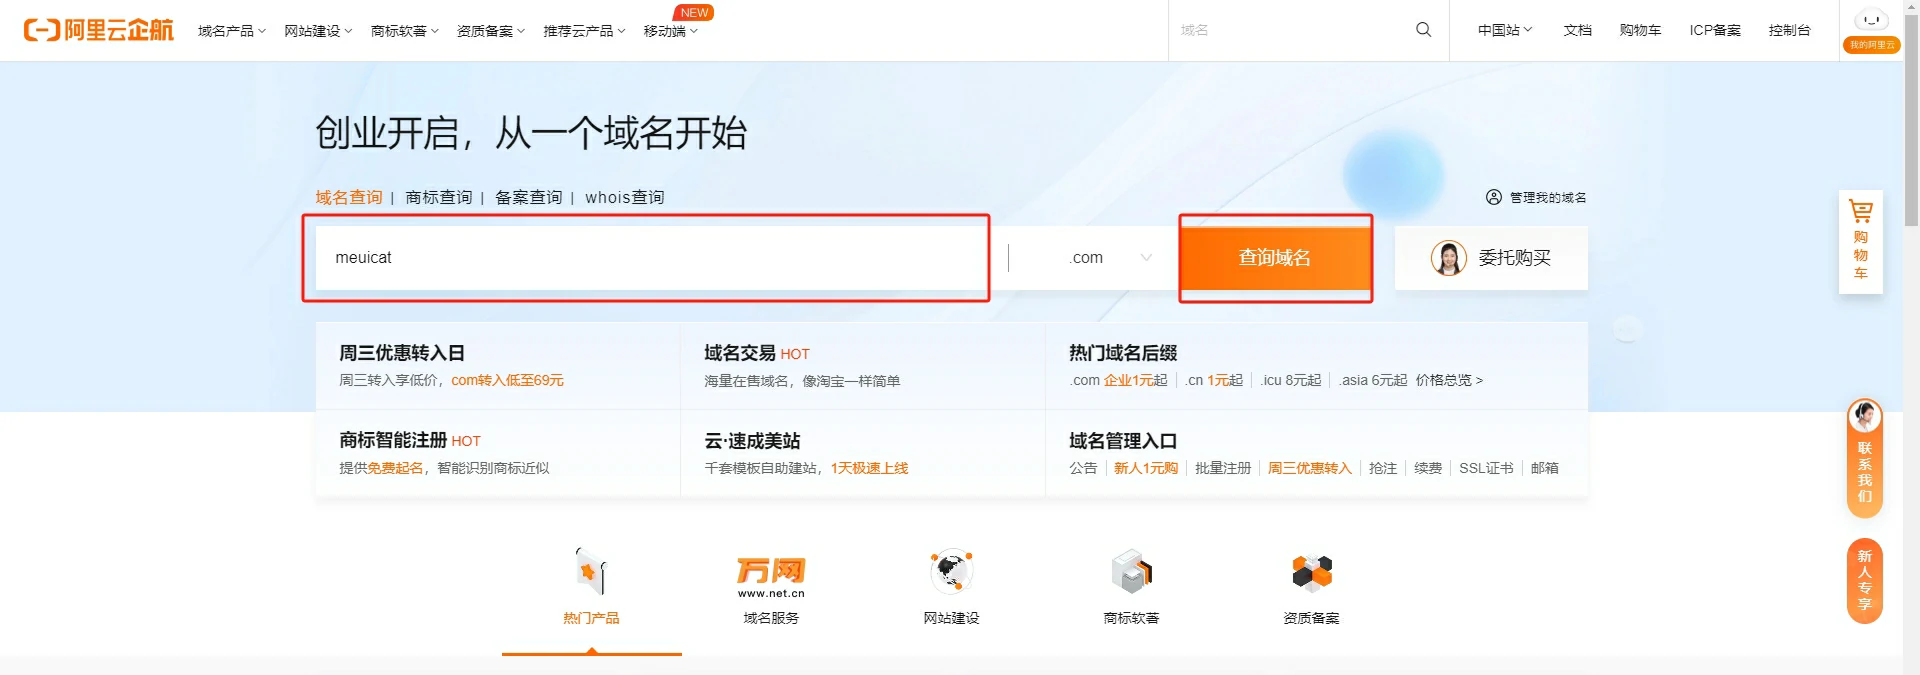Open the 网站建设 globe icon
The image size is (1920, 675).
coord(951,574)
